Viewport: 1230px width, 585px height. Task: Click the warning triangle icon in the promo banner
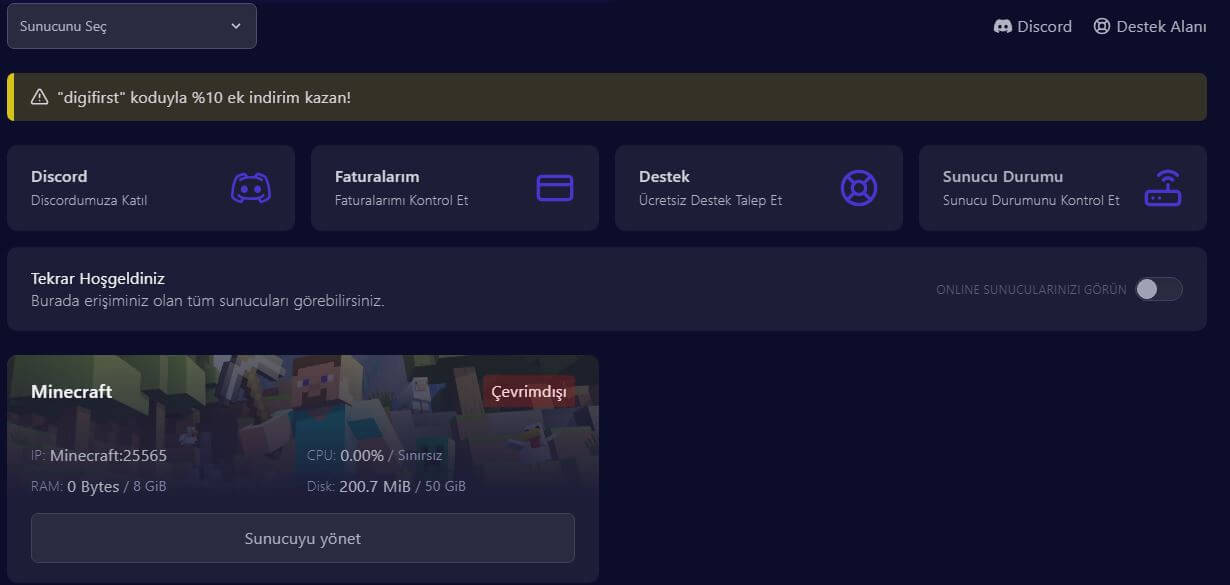tap(40, 97)
